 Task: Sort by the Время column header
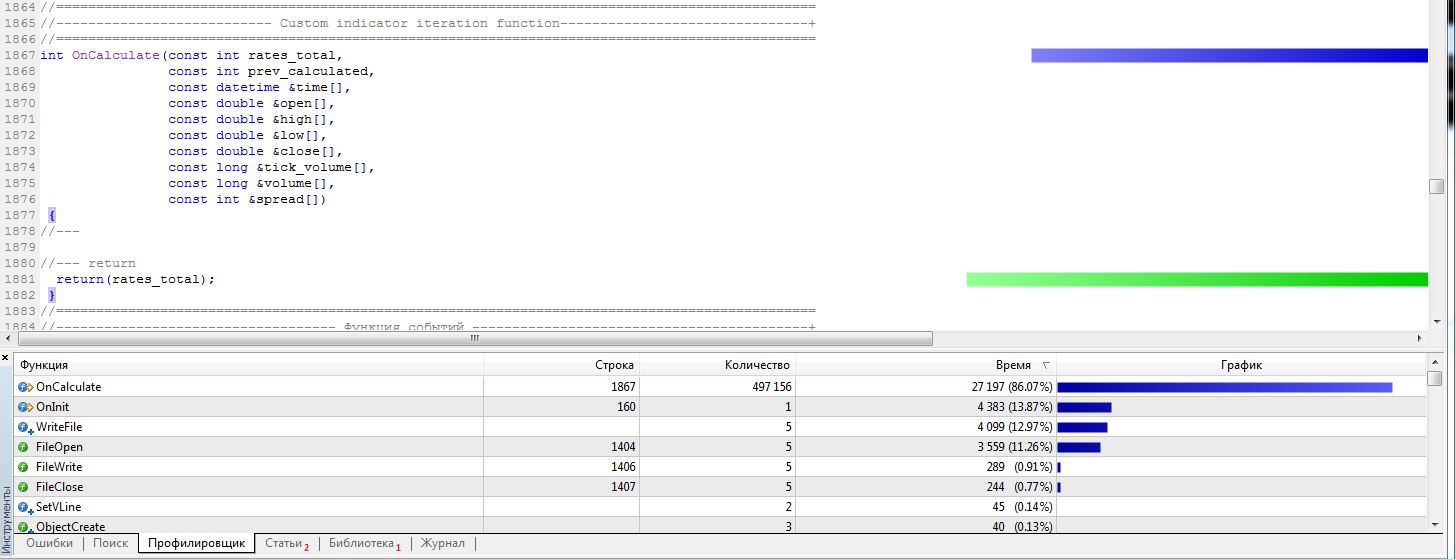(x=926, y=365)
